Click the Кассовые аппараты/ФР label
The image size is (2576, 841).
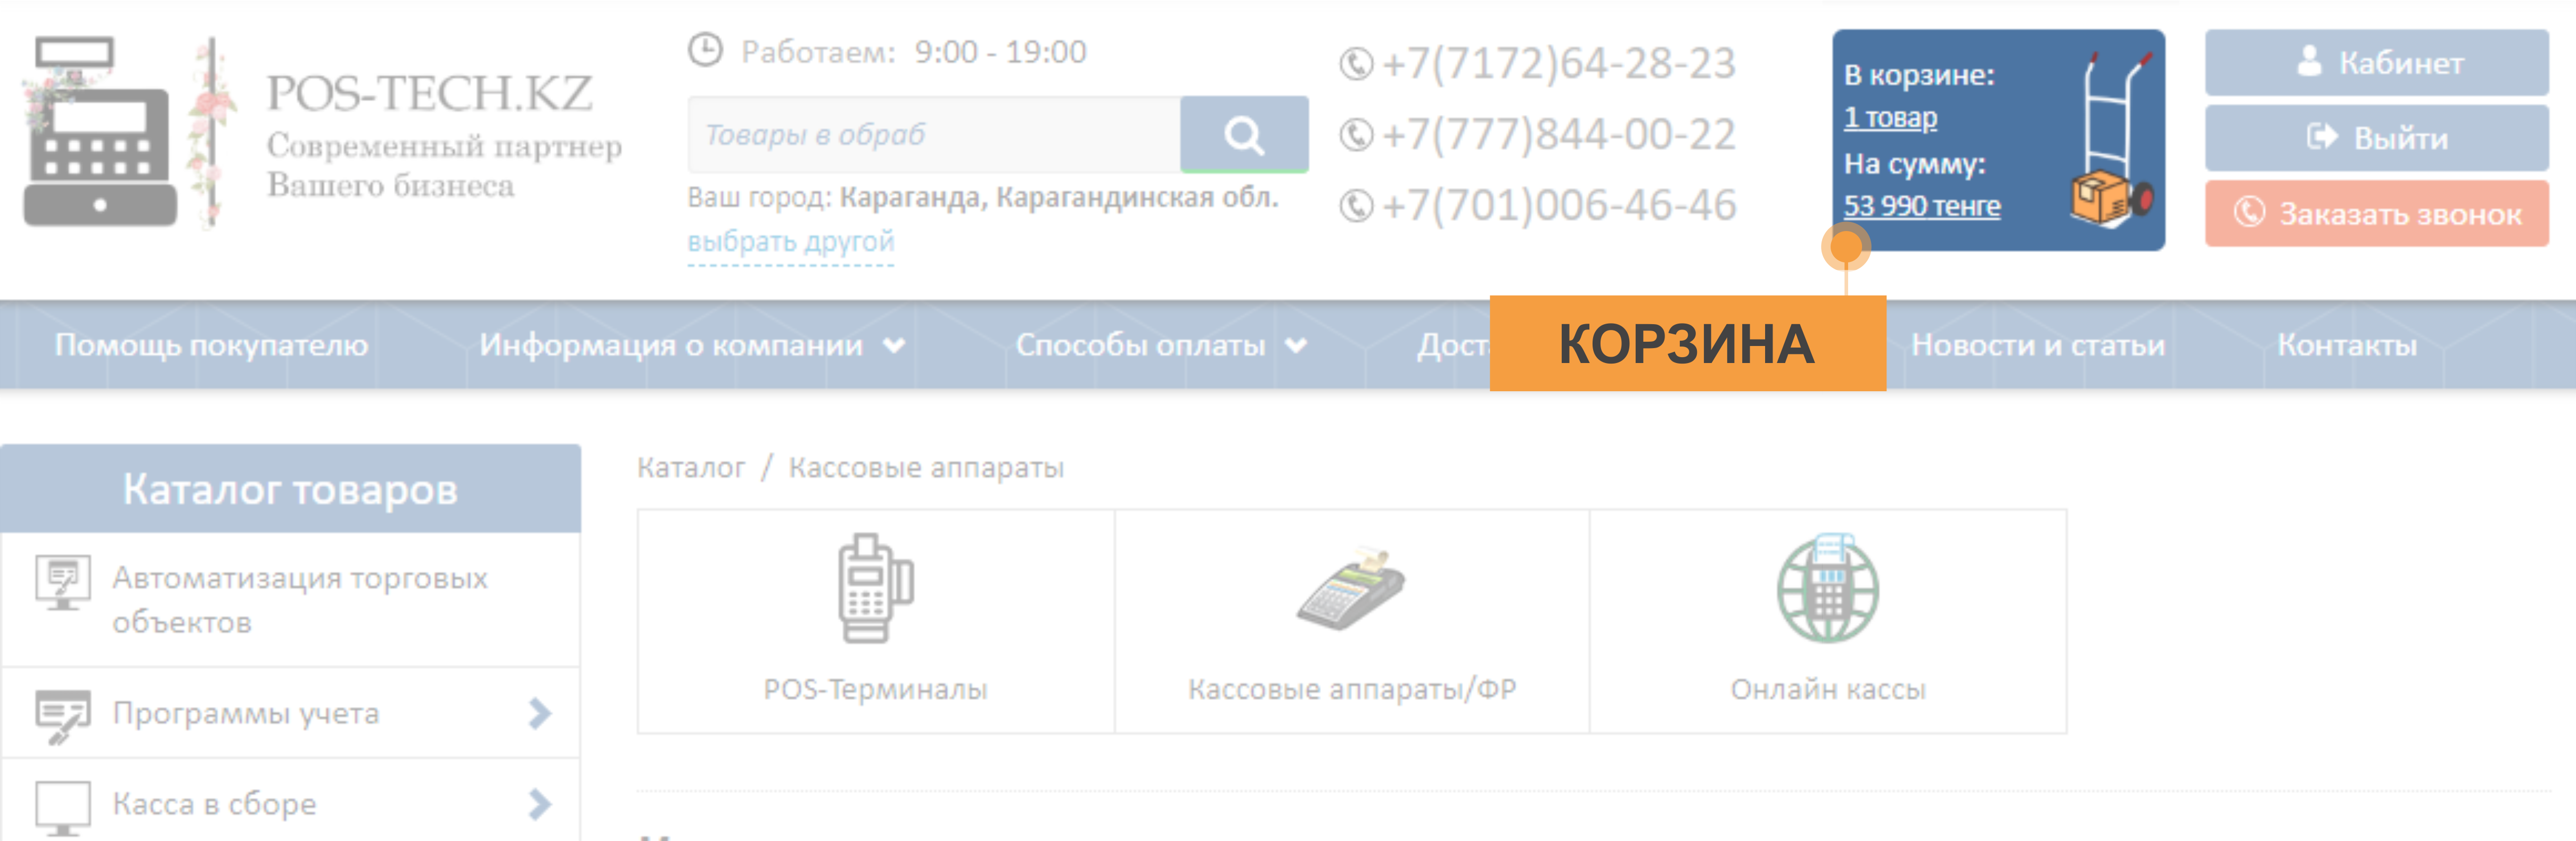point(1352,689)
